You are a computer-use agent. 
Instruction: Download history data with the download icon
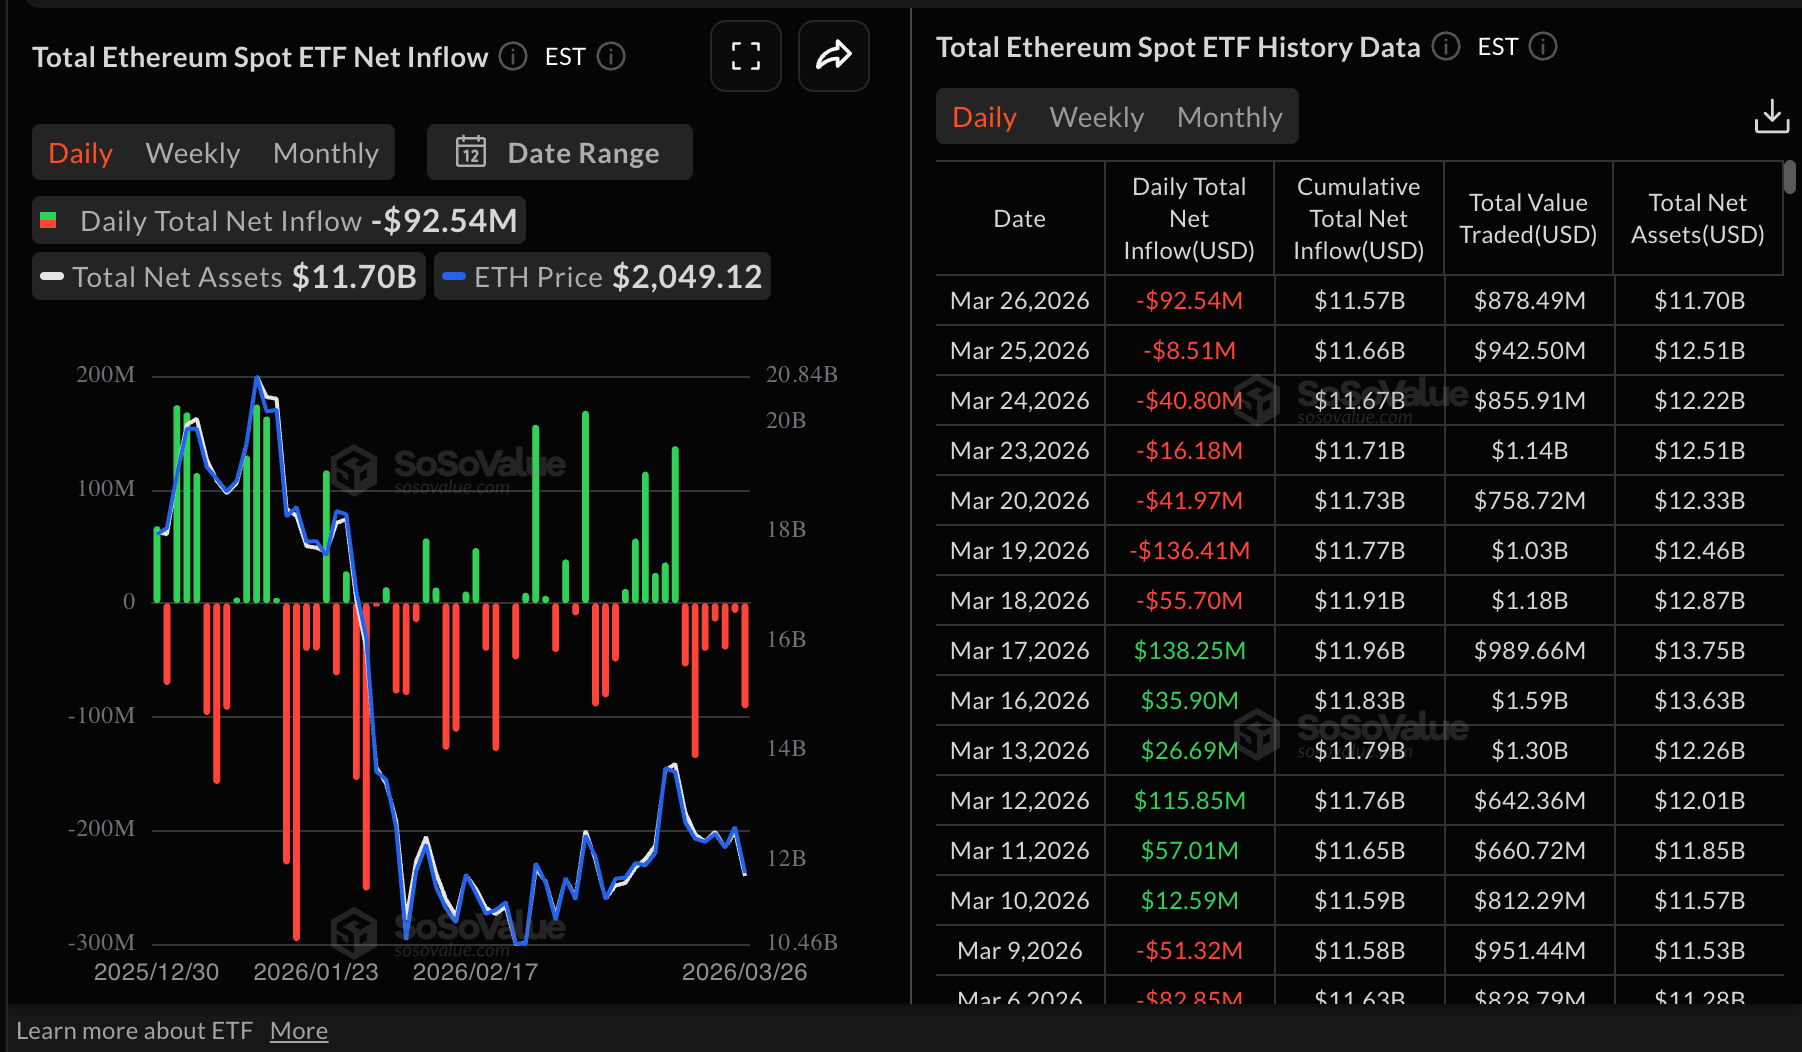tap(1771, 117)
